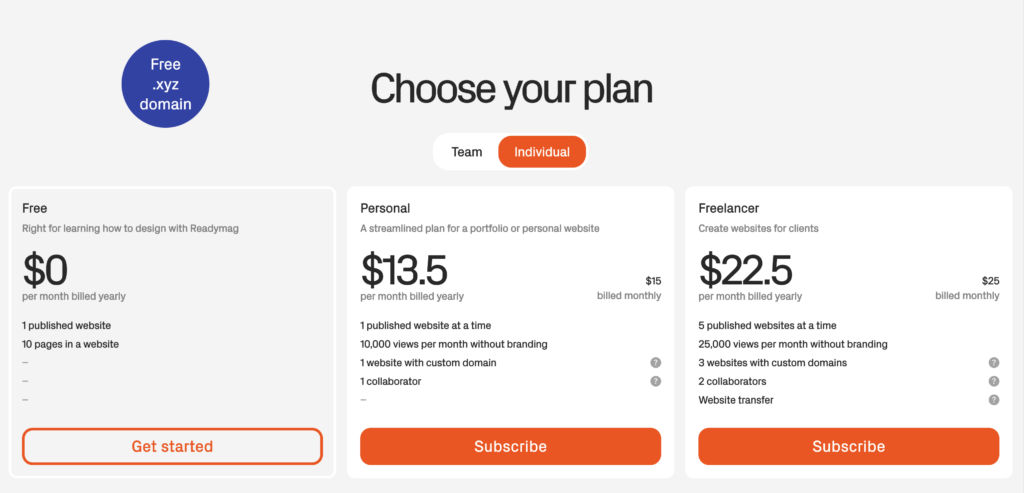
Task: Click help icon next to 2 collaborators
Action: pyautogui.click(x=994, y=381)
